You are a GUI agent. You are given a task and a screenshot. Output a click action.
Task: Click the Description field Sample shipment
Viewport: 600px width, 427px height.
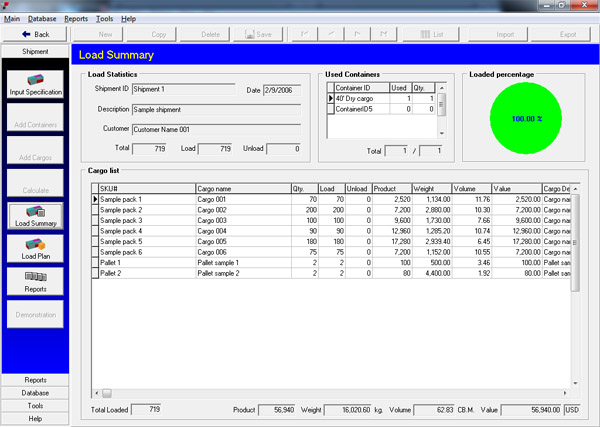click(217, 109)
